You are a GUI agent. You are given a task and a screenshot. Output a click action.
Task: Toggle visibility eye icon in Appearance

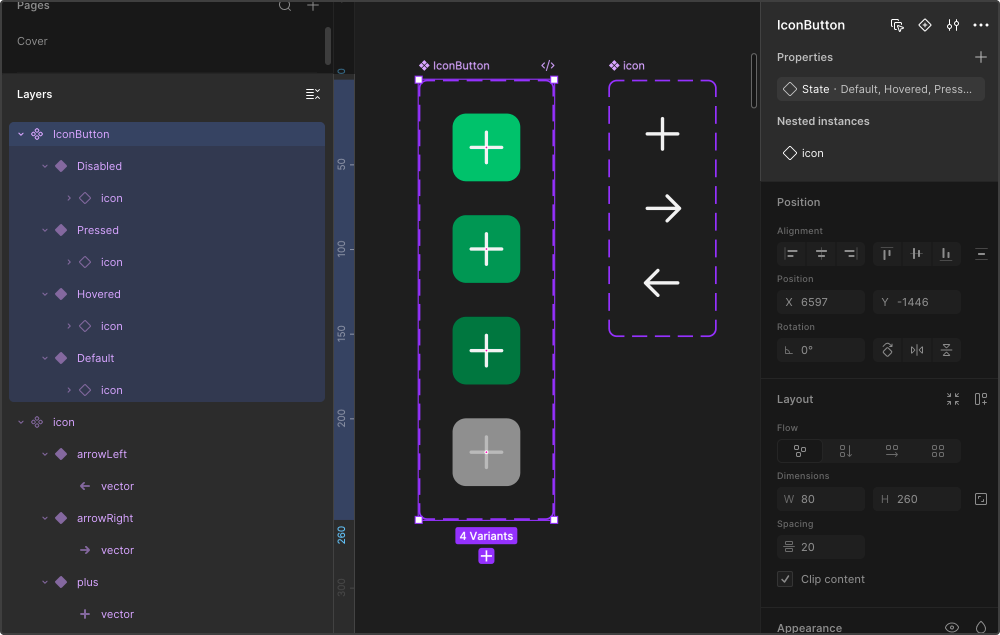[x=952, y=627]
